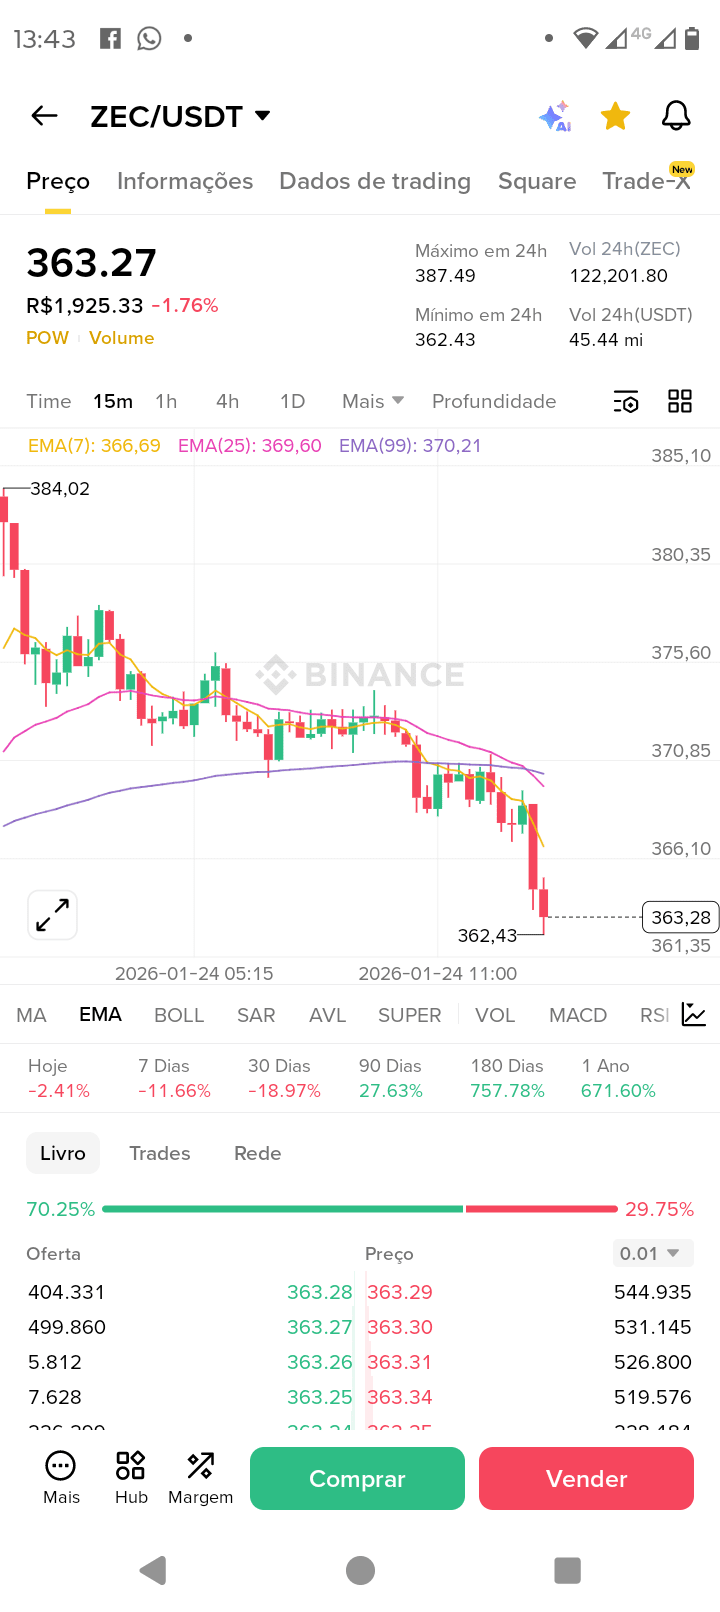Switch to the Rede tab
Image resolution: width=720 pixels, height=1612 pixels.
[x=257, y=1153]
